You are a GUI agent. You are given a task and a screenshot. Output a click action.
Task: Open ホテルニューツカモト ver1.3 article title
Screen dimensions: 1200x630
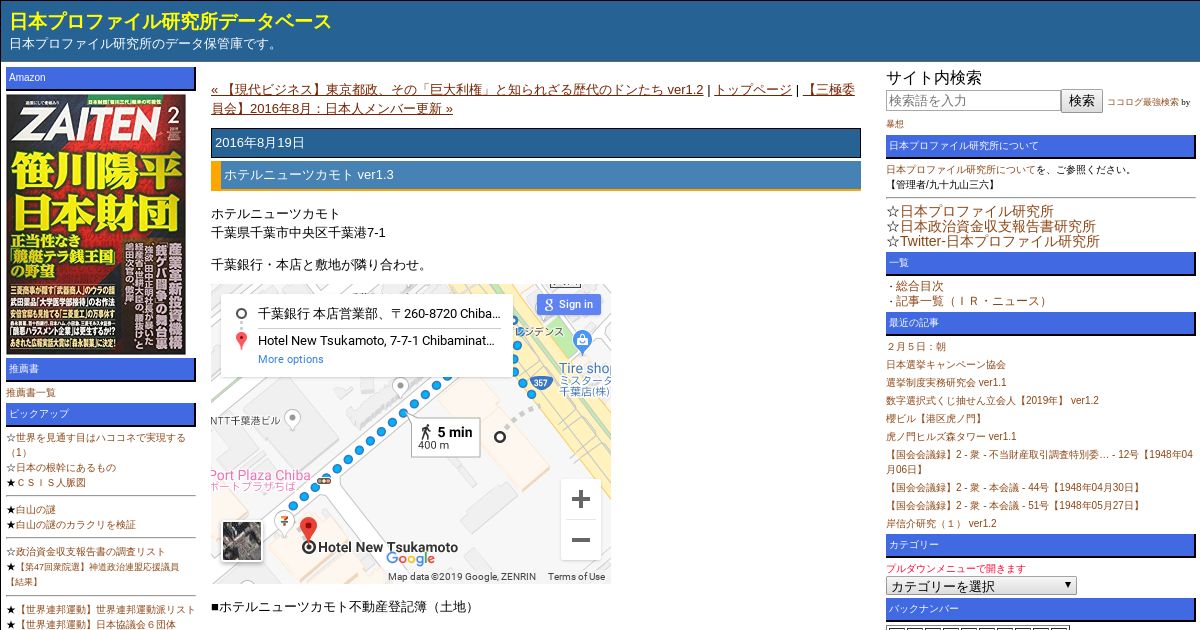309,175
